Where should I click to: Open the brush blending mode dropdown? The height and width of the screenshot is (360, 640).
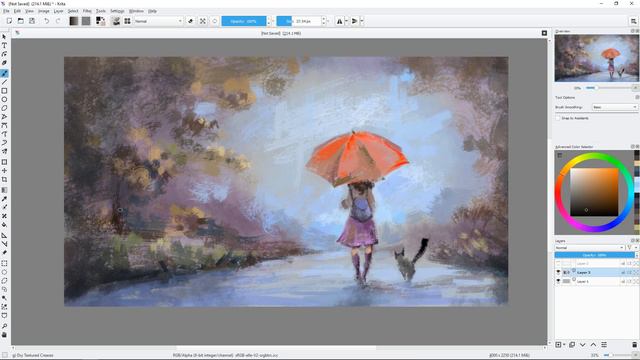[158, 21]
